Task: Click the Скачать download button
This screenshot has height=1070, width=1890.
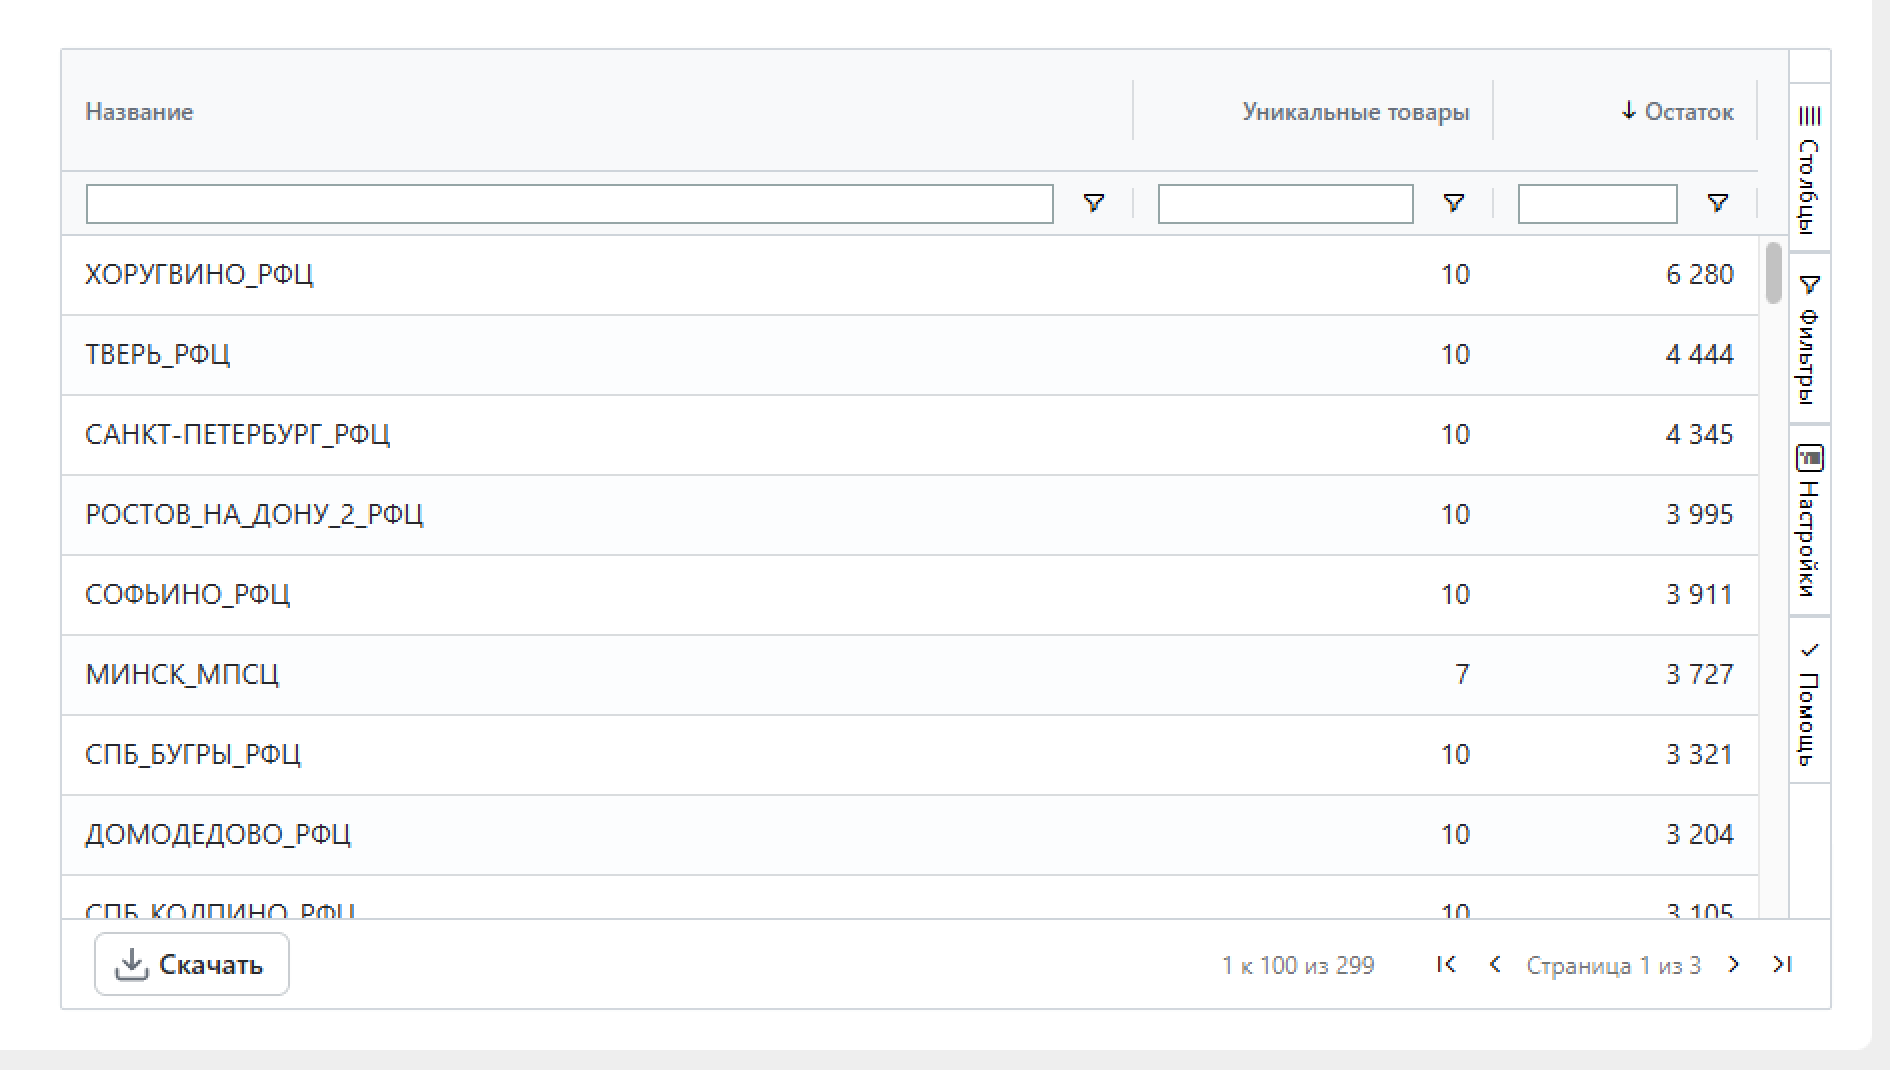Action: [x=192, y=964]
